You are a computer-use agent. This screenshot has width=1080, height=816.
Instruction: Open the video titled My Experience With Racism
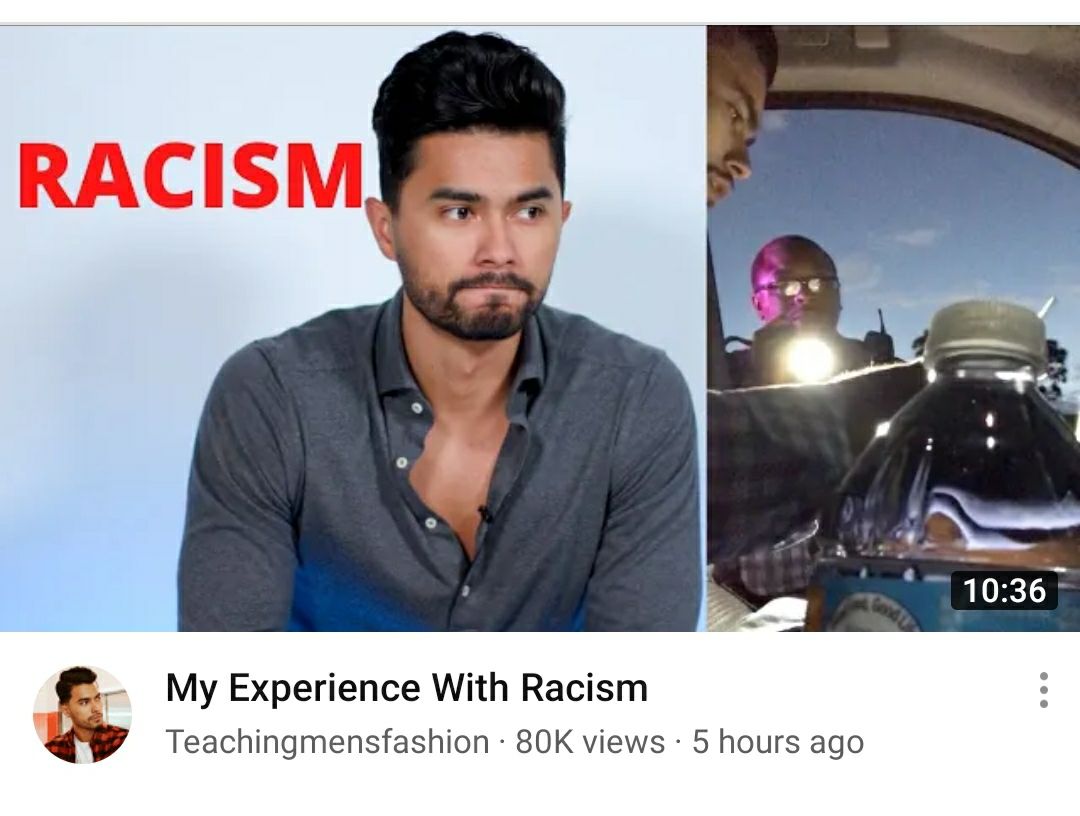pos(406,688)
